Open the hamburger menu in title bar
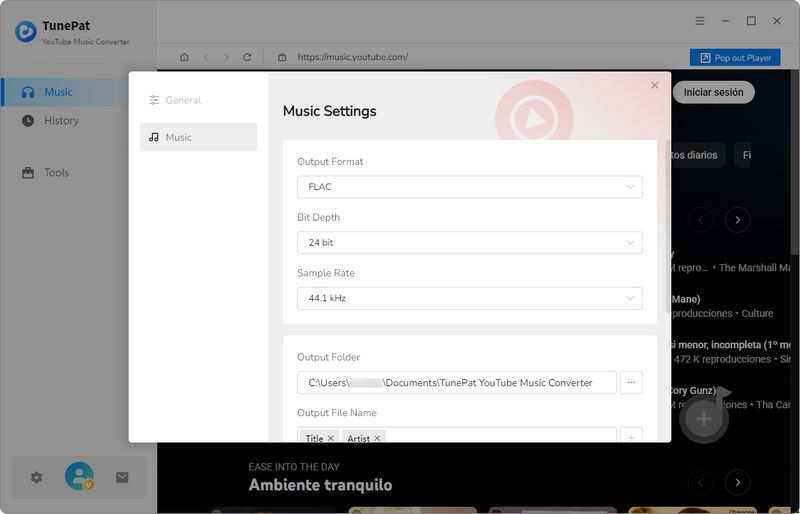This screenshot has width=800, height=514. coord(700,21)
